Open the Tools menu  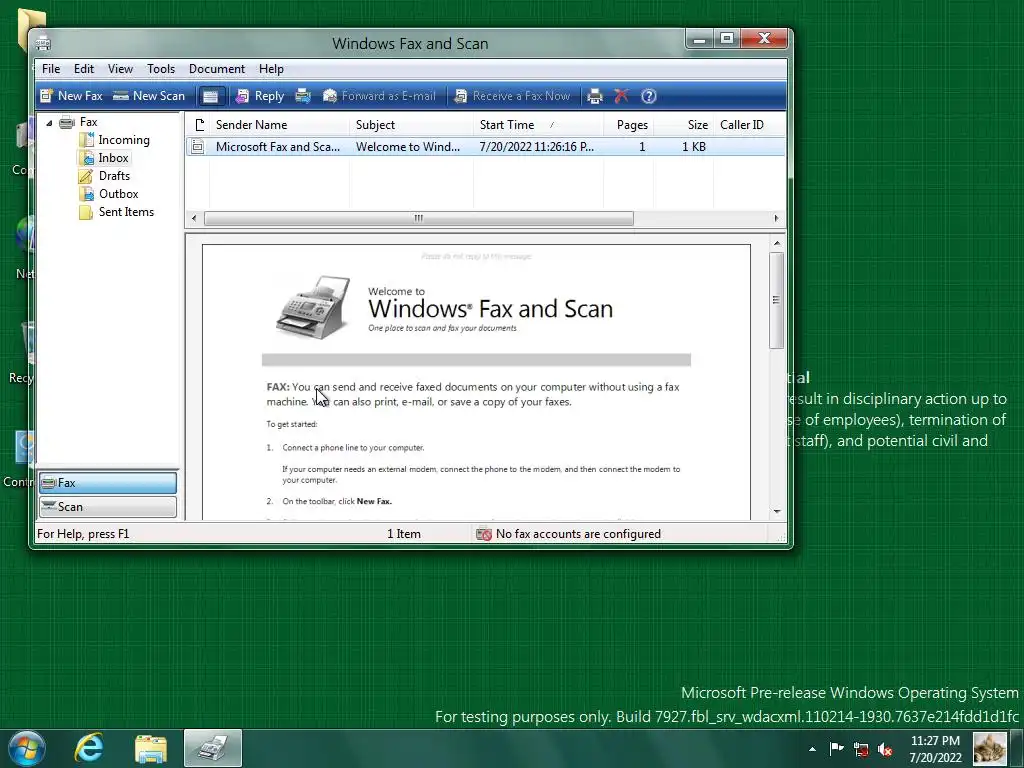(x=161, y=69)
